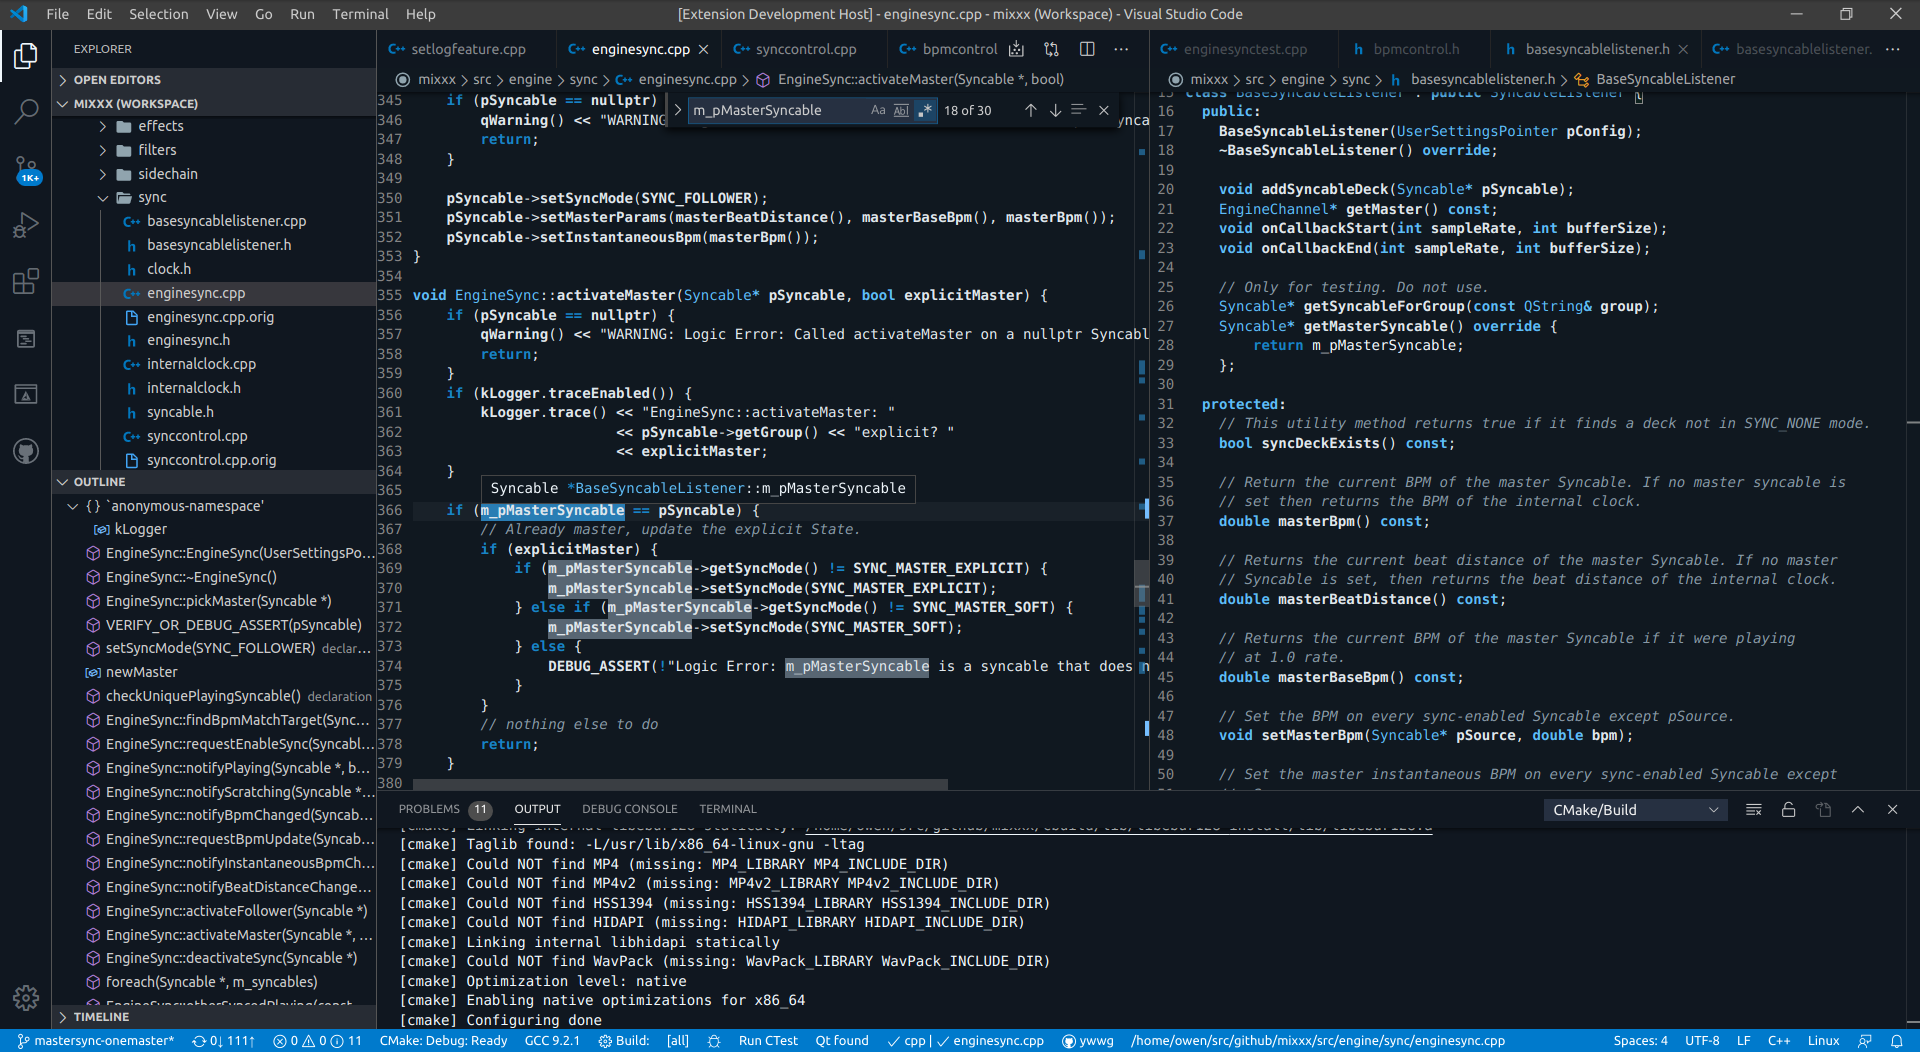
Task: Click the Git sync status in status bar
Action: click(x=223, y=1041)
